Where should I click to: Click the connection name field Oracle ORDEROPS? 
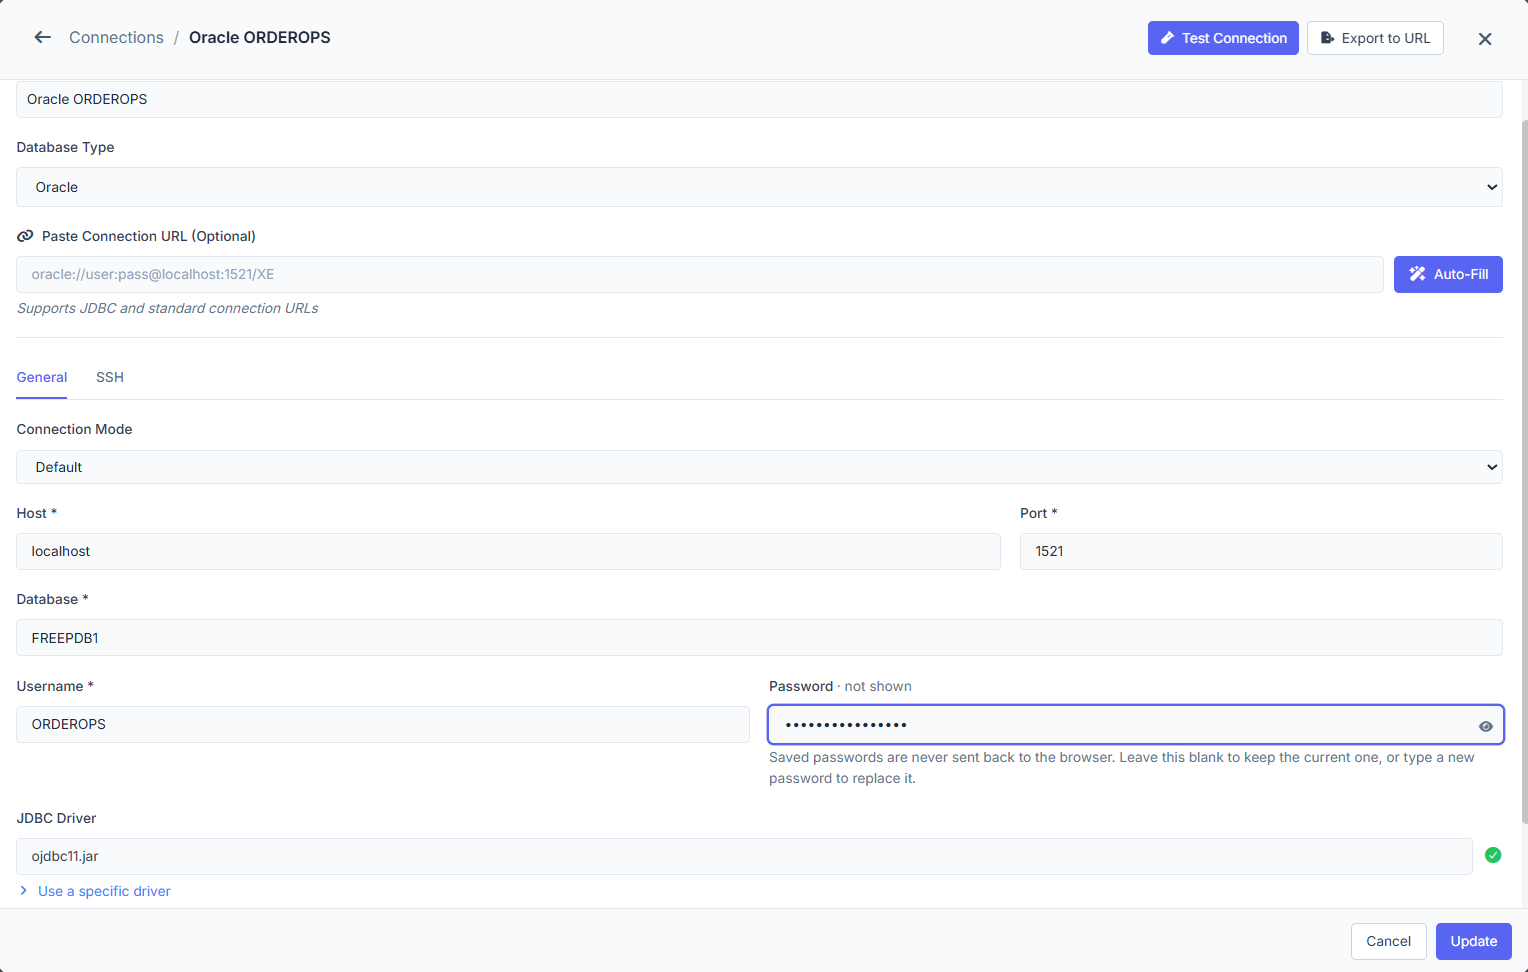759,99
